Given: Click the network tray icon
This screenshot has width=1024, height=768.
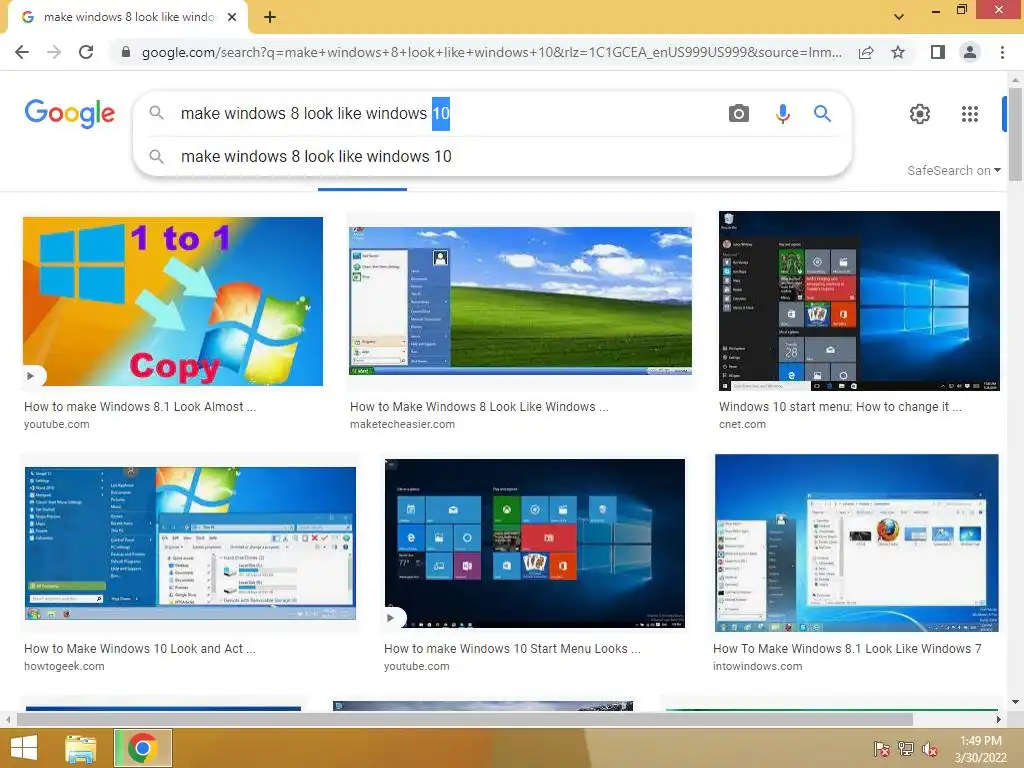Looking at the screenshot, I should (x=906, y=749).
